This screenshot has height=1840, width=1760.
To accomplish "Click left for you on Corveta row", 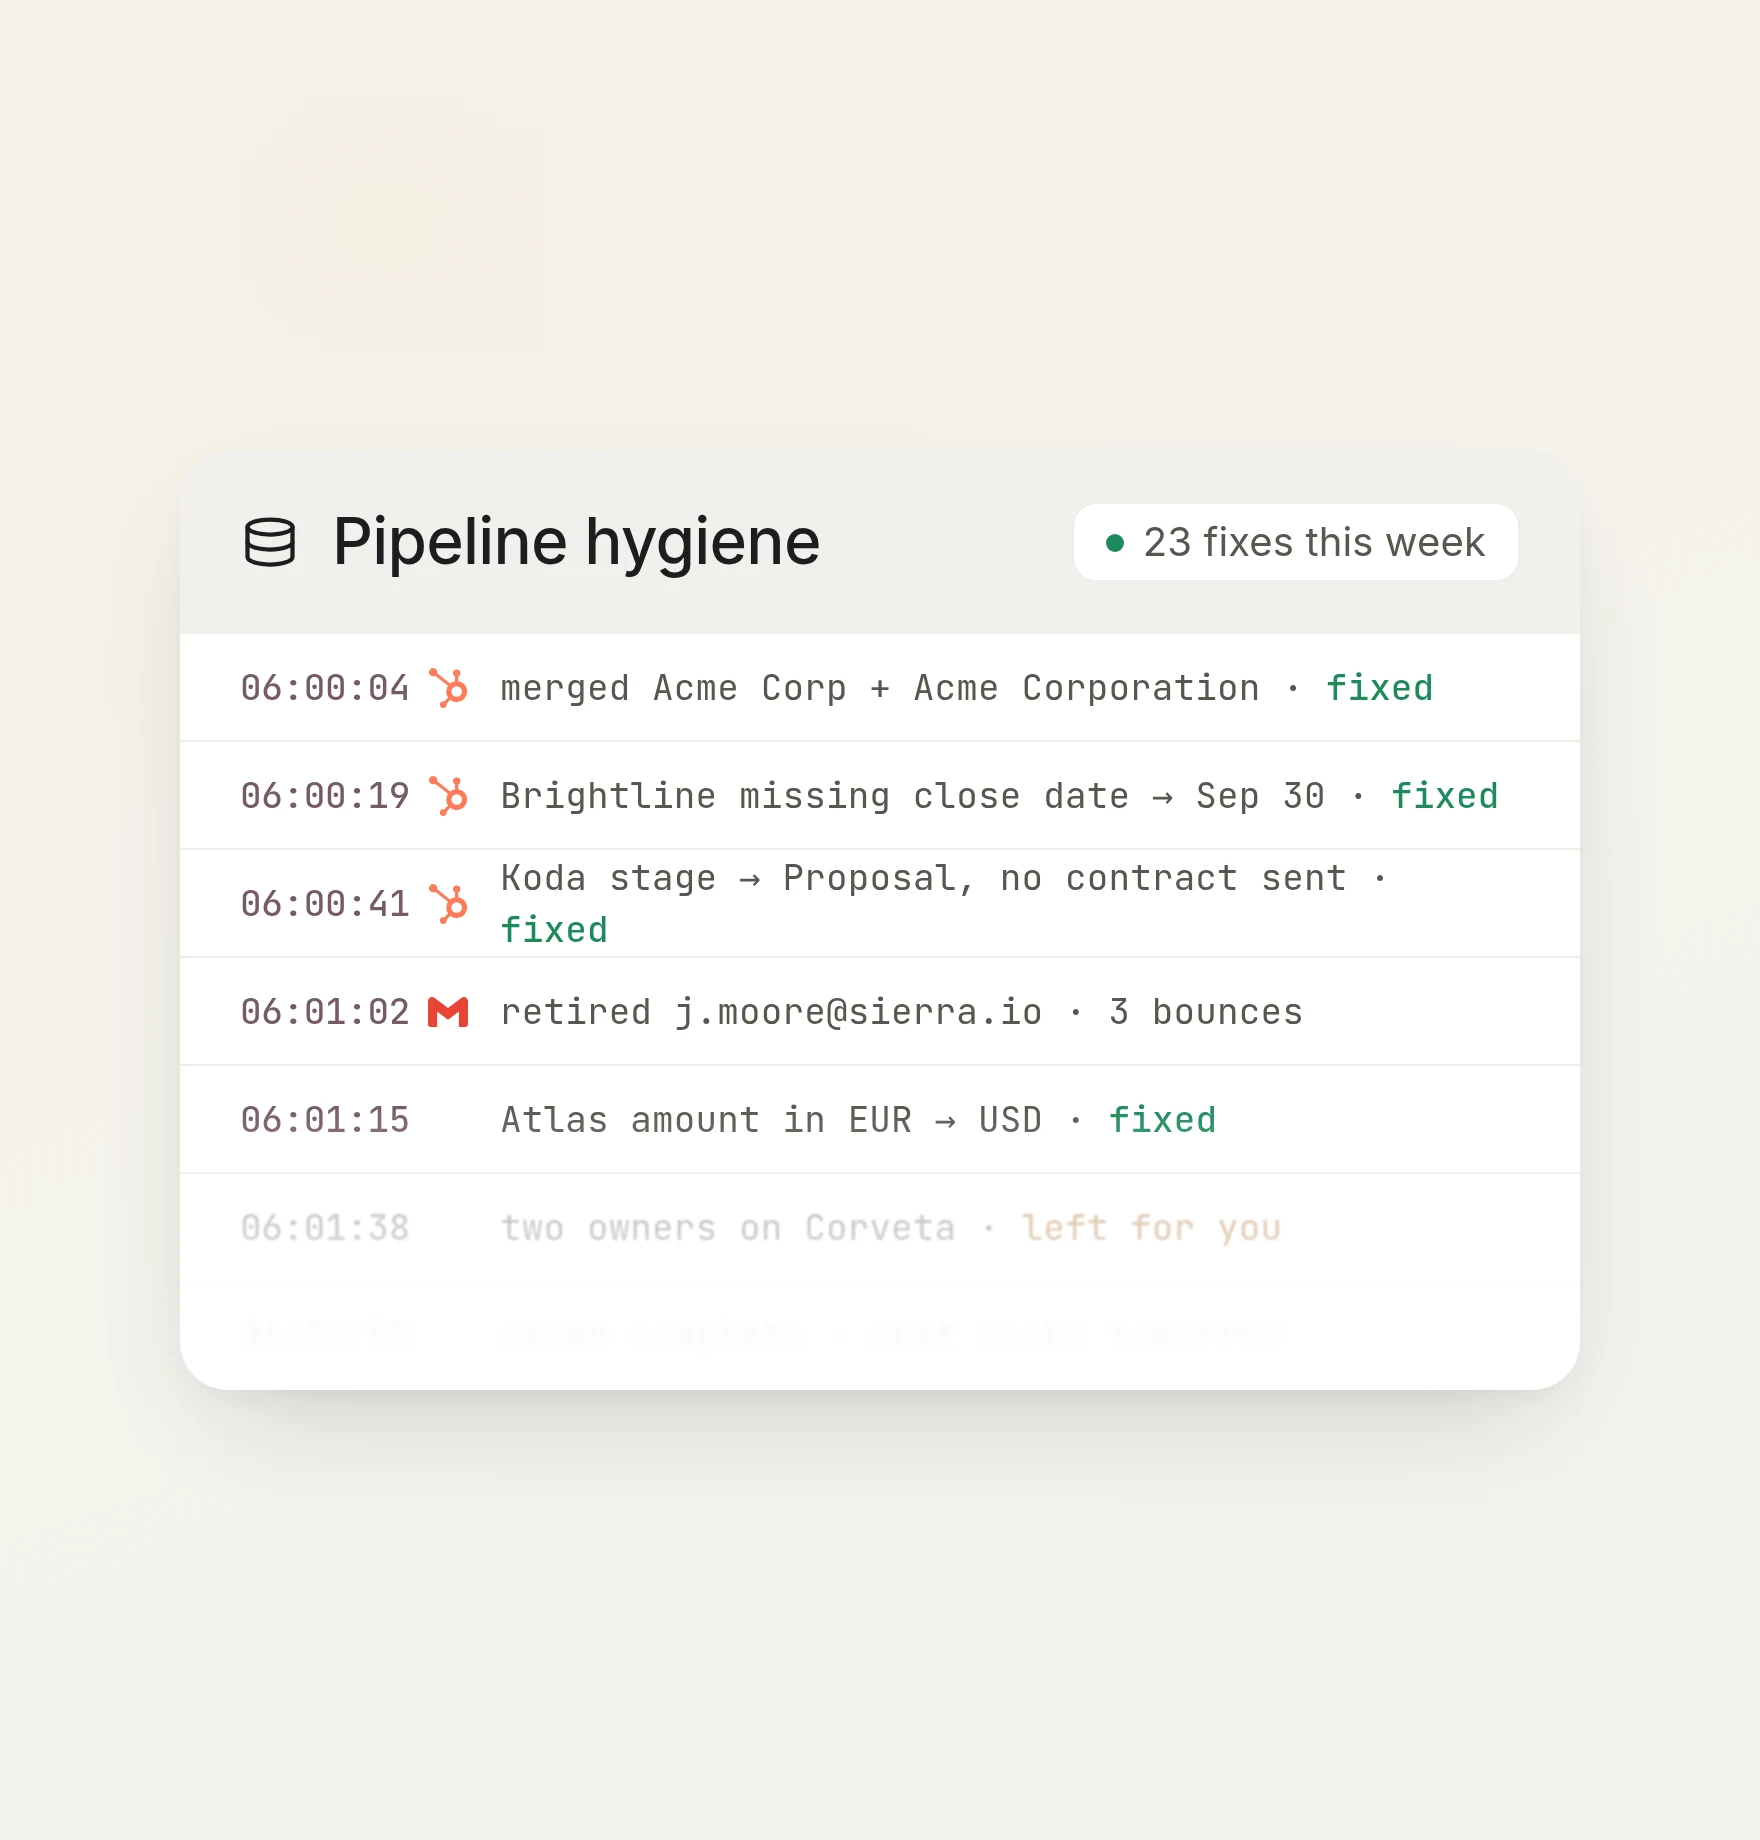I will pyautogui.click(x=1151, y=1228).
